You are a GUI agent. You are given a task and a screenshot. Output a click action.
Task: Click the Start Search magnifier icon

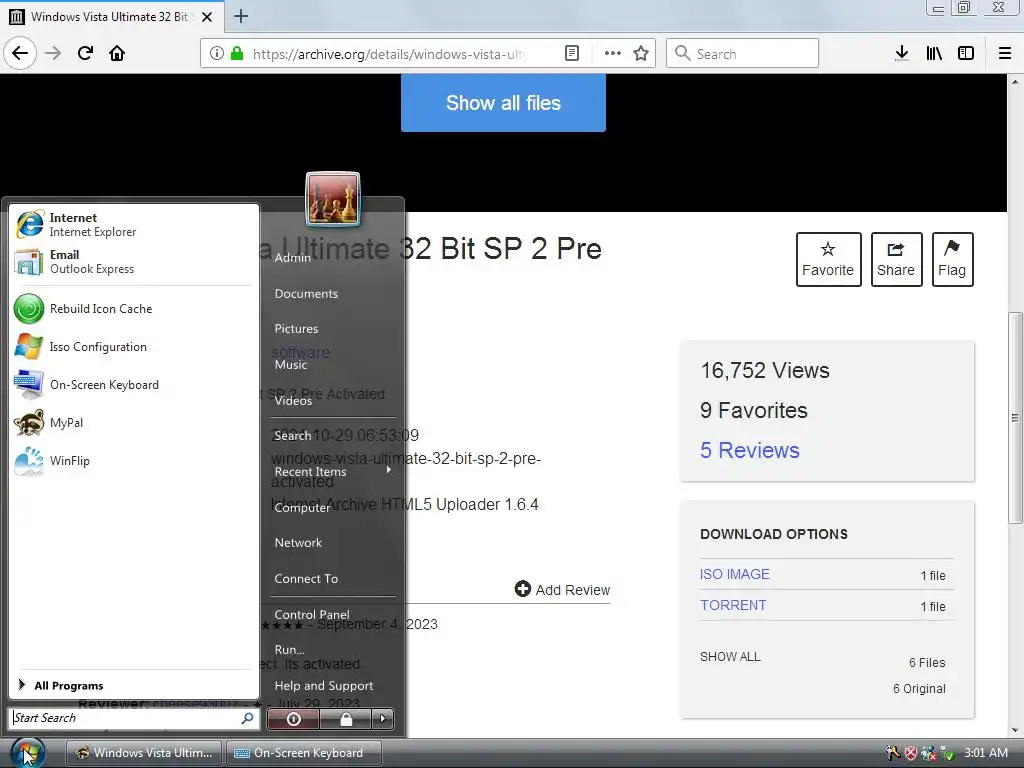coord(248,718)
